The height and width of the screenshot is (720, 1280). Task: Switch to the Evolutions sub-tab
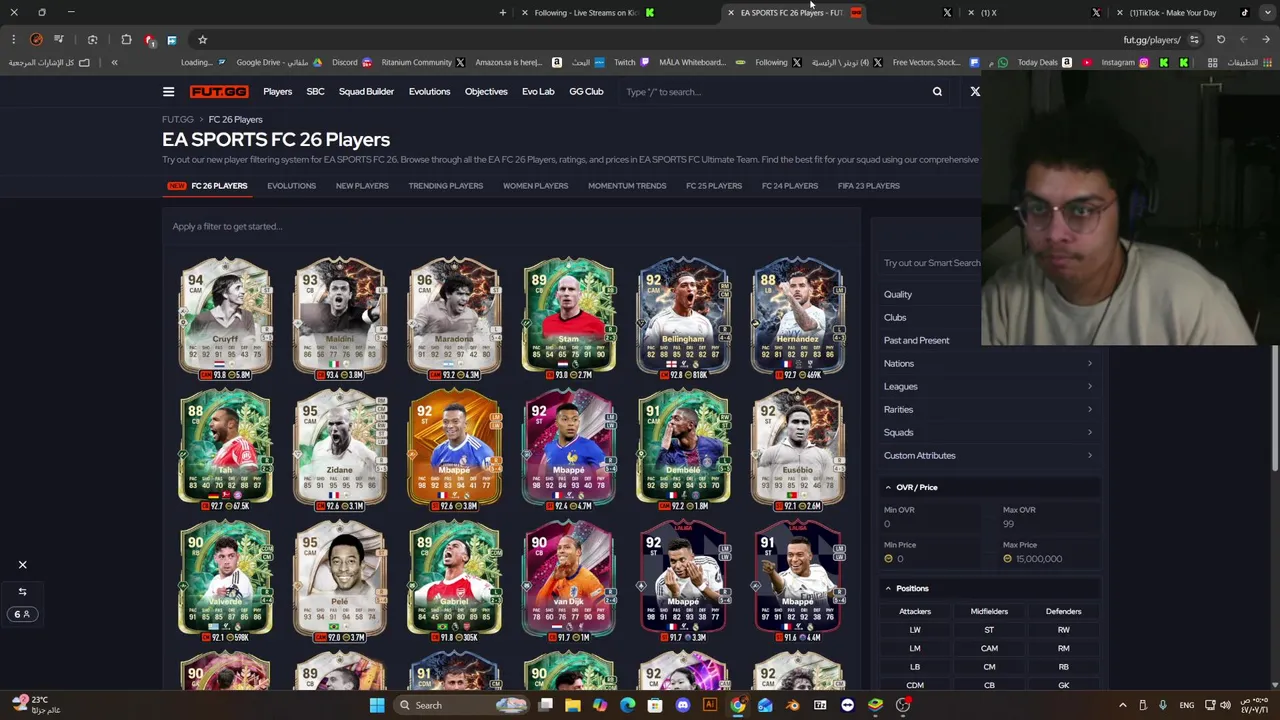pos(291,186)
